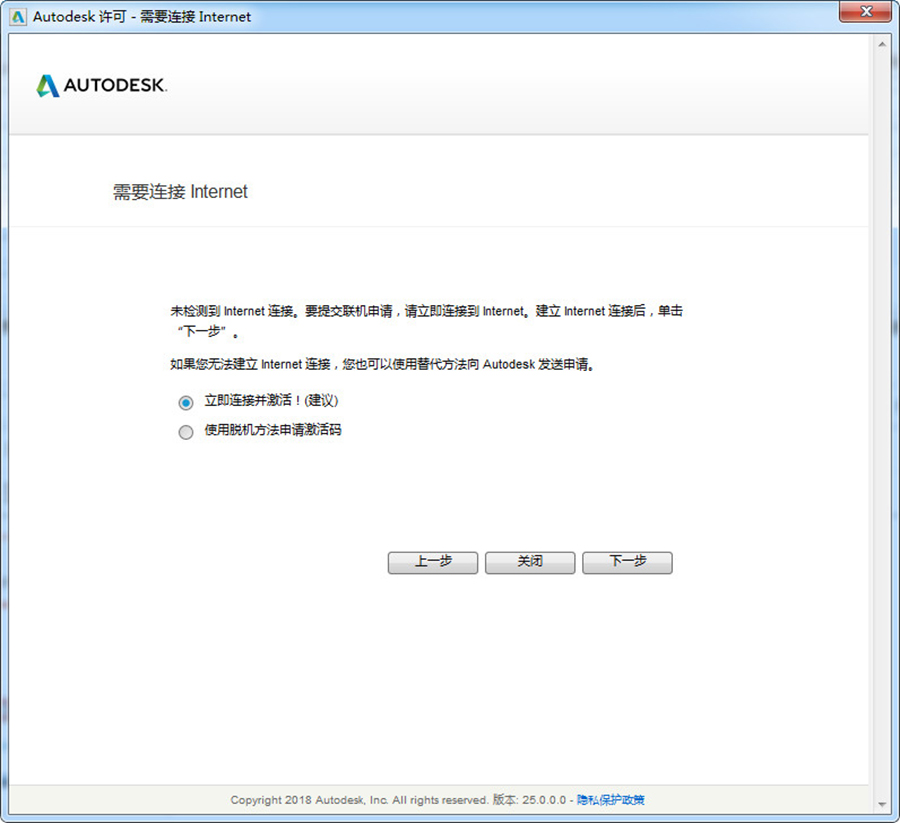This screenshot has width=900, height=823.
Task: Click the Autodesk logo in the header
Action: click(102, 86)
